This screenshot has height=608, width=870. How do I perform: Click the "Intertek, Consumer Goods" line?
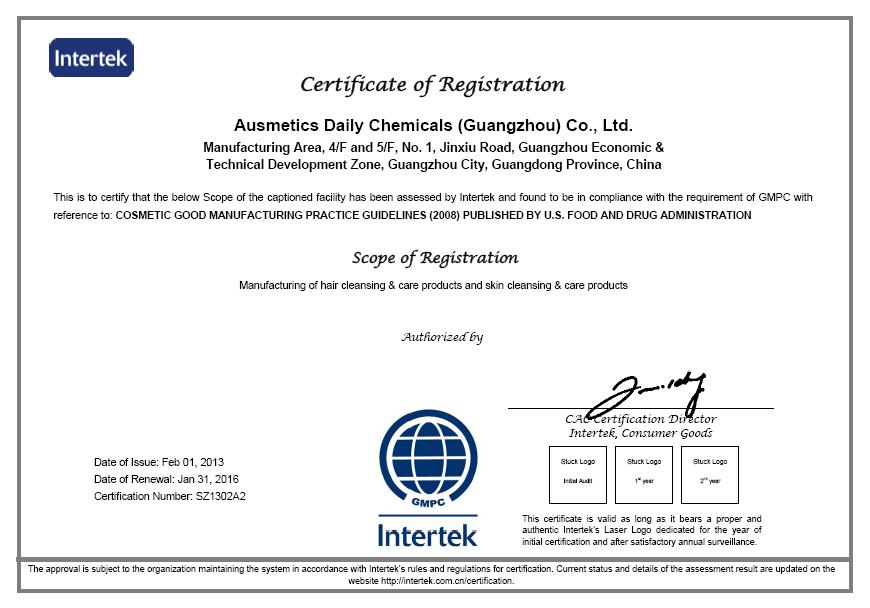pos(641,433)
